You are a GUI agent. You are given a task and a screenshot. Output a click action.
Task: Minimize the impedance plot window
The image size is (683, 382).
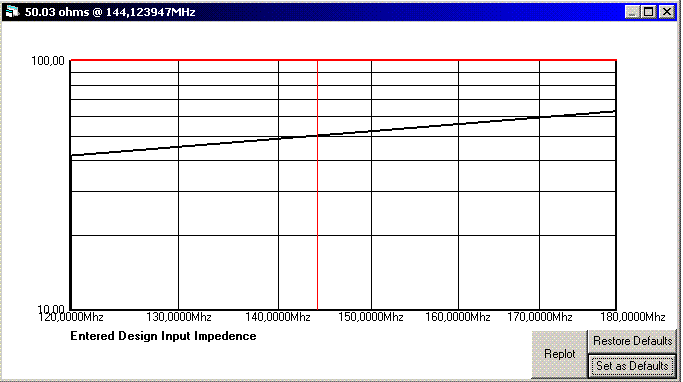[x=632, y=12]
